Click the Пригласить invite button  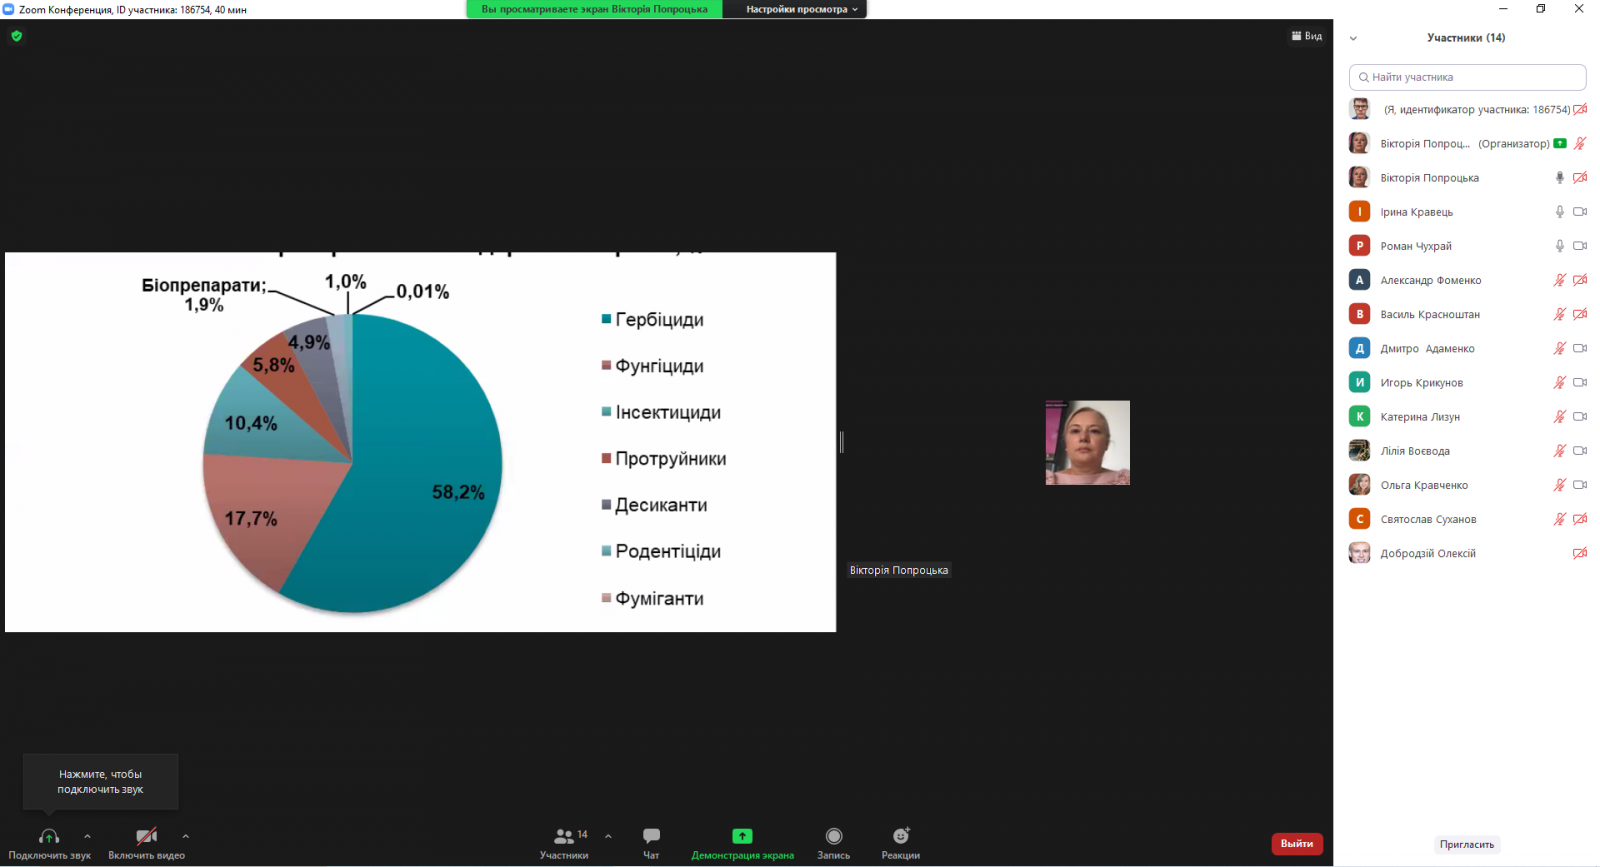pyautogui.click(x=1467, y=844)
